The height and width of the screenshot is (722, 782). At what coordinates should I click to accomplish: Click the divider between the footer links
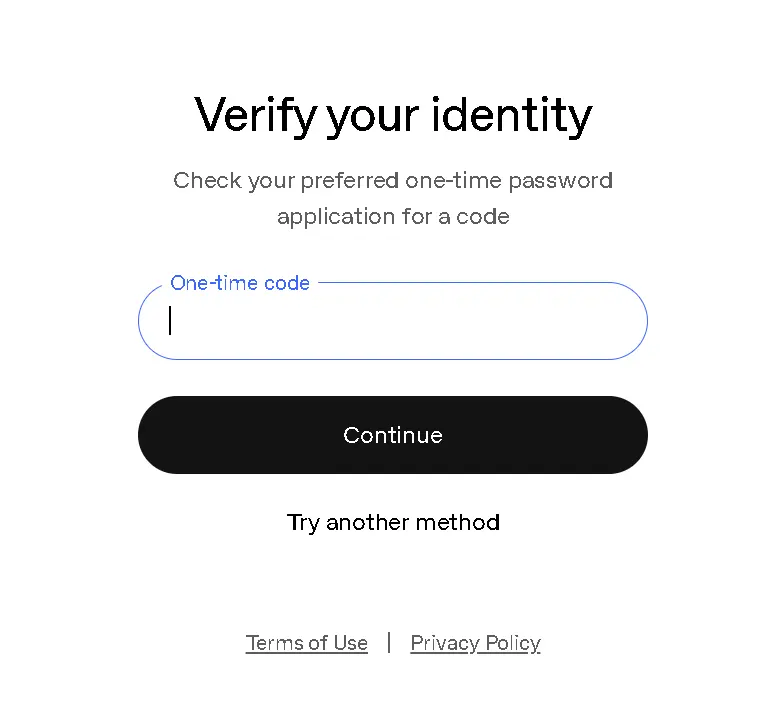[389, 642]
